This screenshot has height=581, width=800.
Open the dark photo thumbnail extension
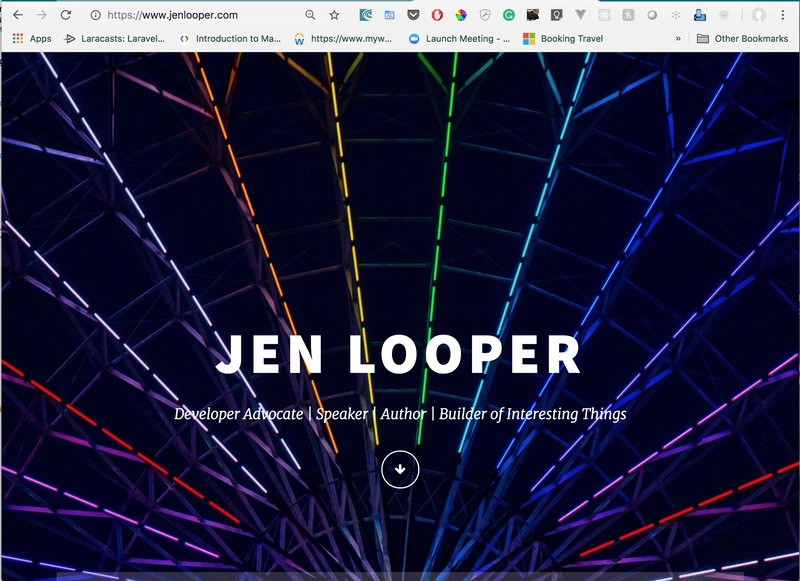click(533, 15)
